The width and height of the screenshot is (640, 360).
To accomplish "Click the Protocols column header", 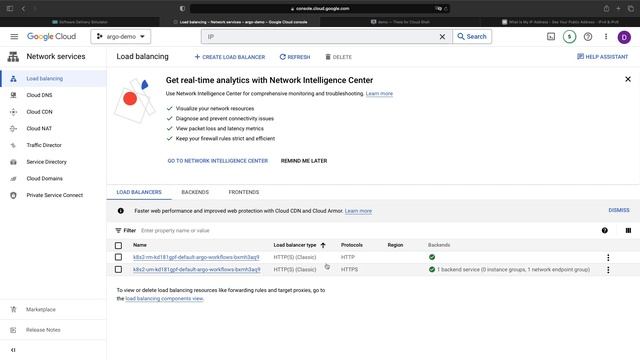I will (352, 245).
